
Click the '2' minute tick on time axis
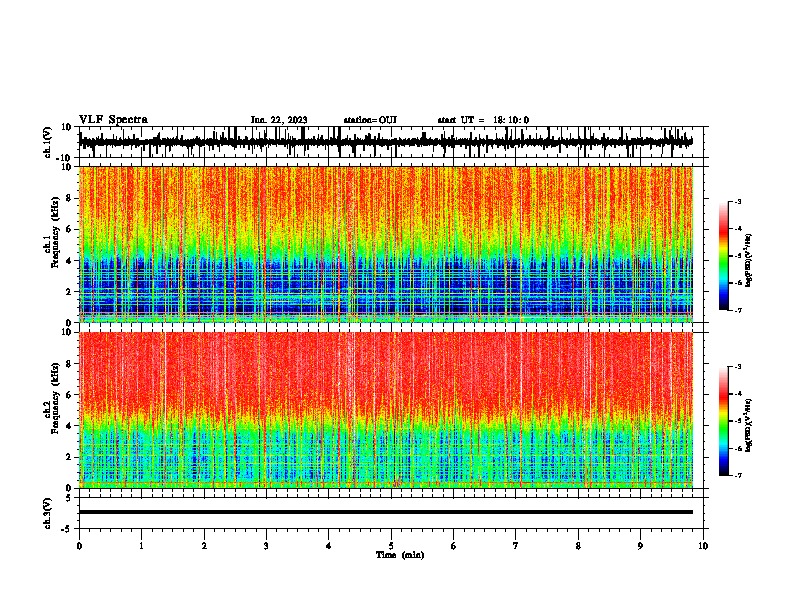[204, 546]
